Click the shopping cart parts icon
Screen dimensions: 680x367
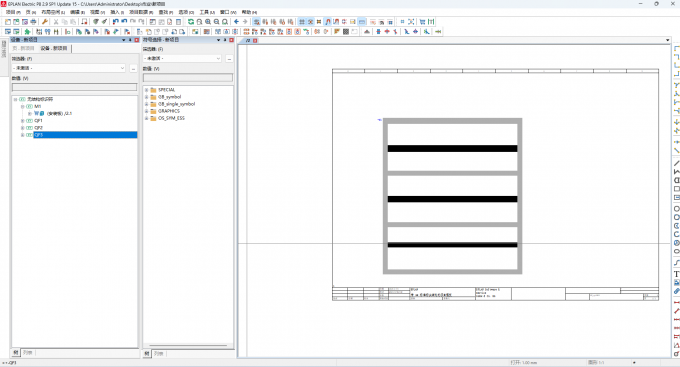click(x=422, y=22)
